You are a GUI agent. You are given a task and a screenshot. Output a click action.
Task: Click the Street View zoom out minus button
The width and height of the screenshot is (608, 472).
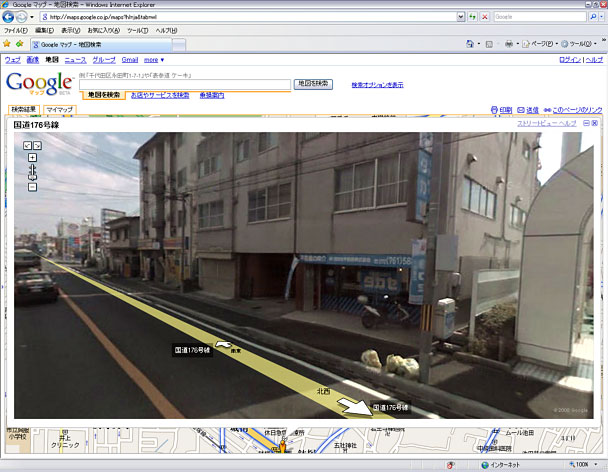pos(33,187)
